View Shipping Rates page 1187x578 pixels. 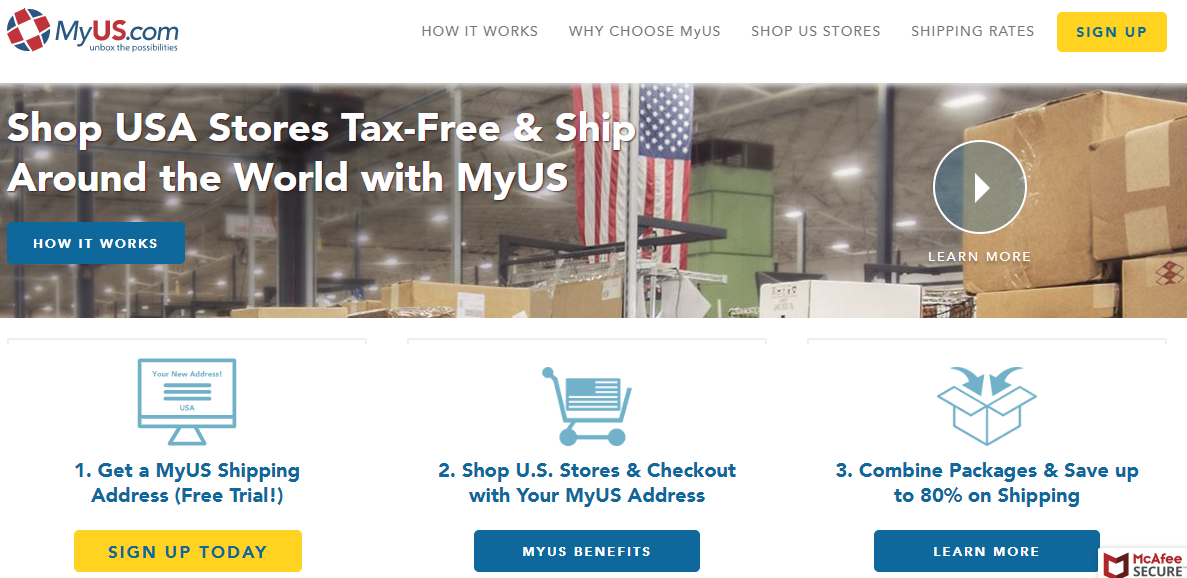tap(973, 32)
